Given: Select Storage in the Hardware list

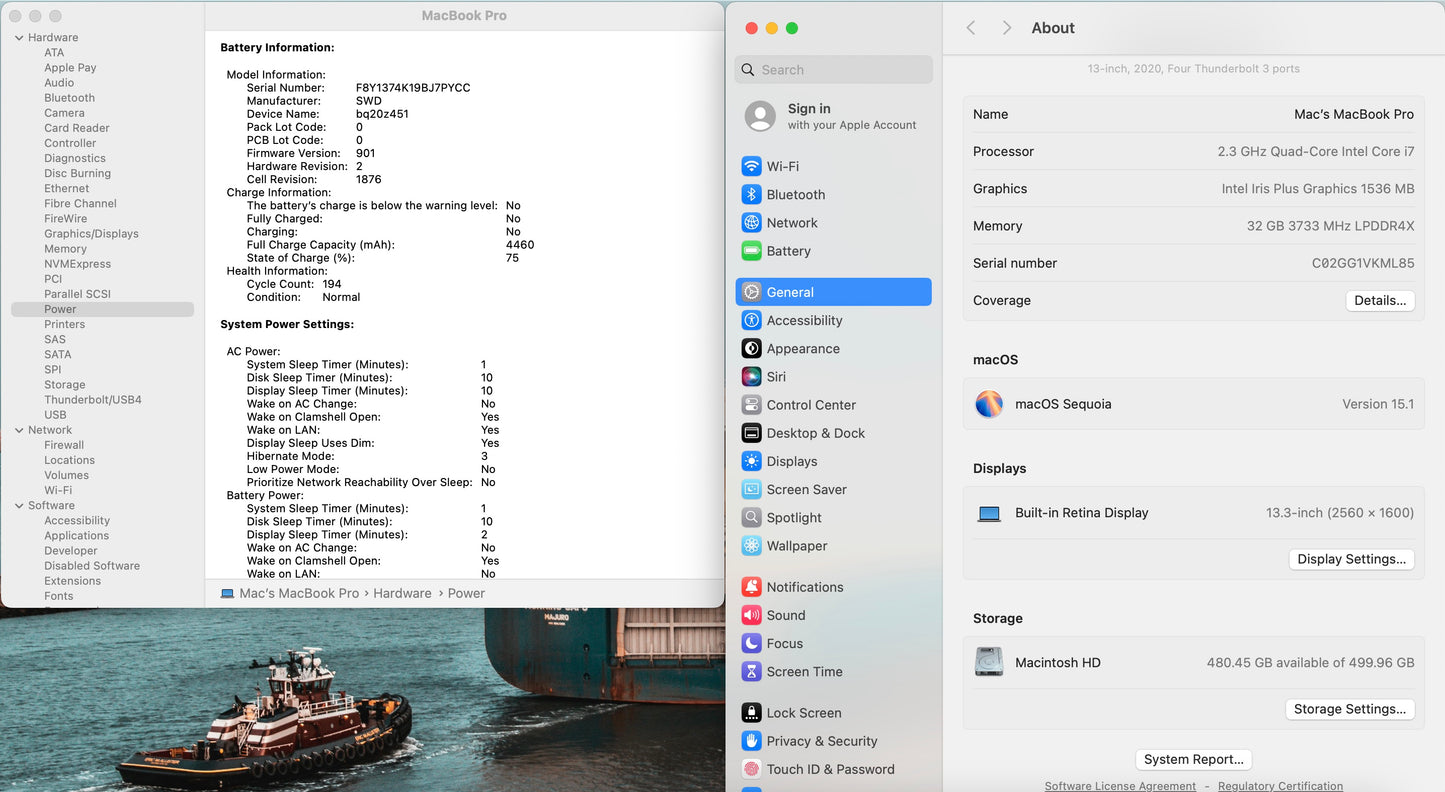Looking at the screenshot, I should [x=64, y=385].
